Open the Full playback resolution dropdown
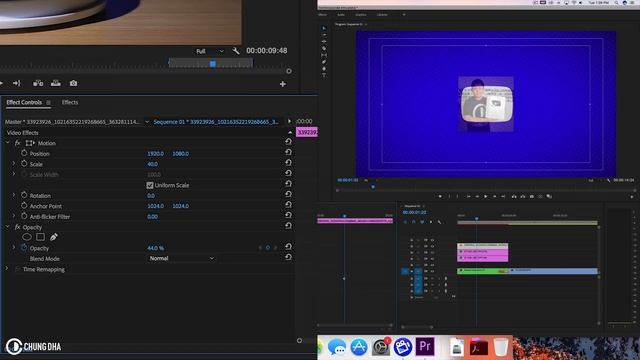 click(210, 51)
